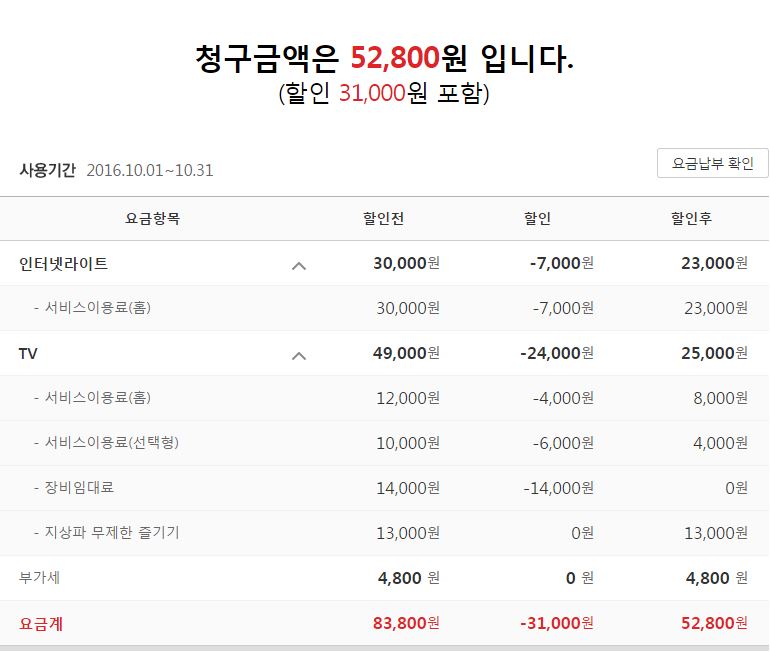Collapse the 인터넷라이트 section chevron
The height and width of the screenshot is (652, 770).
(298, 266)
